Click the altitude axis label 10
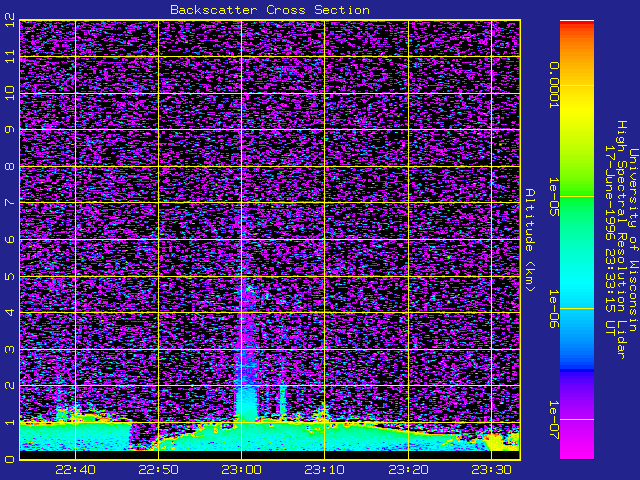This screenshot has width=640, height=480. click(10, 93)
